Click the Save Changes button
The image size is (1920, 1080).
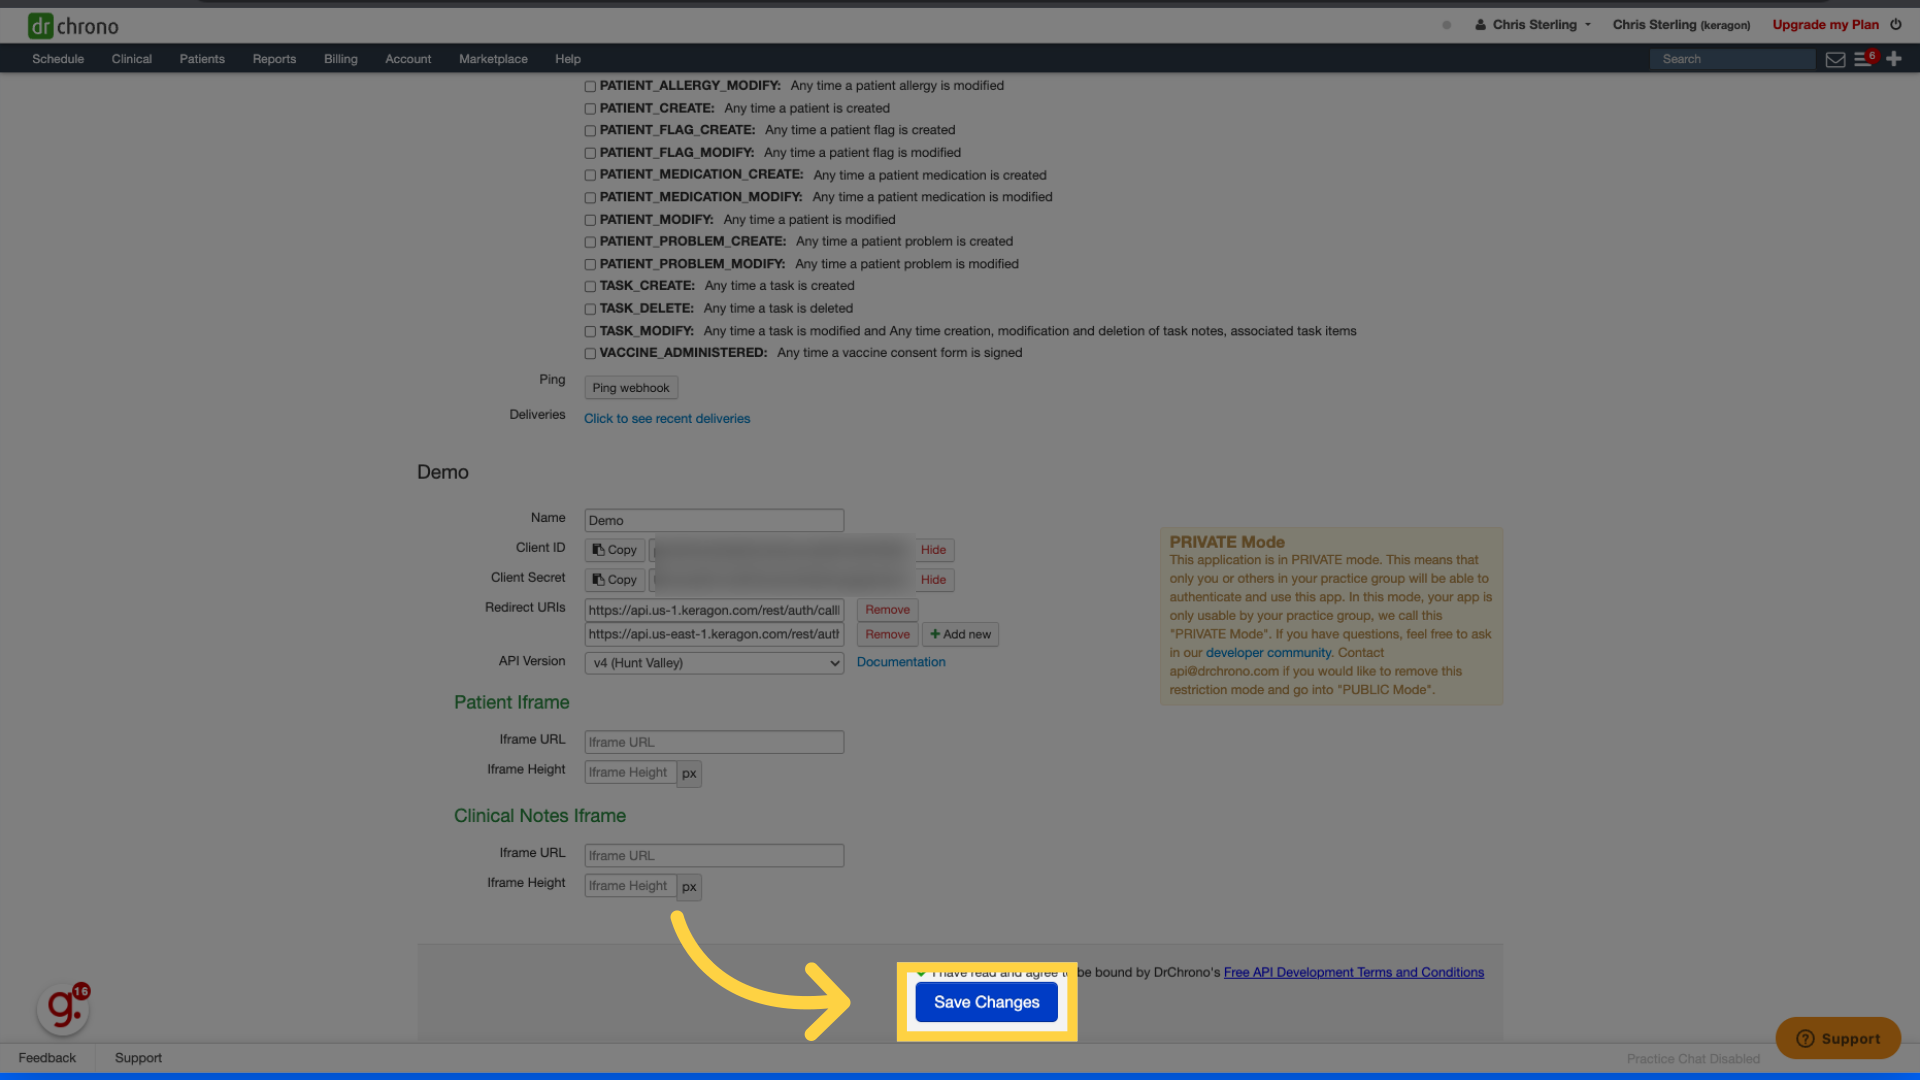pyautogui.click(x=986, y=1002)
